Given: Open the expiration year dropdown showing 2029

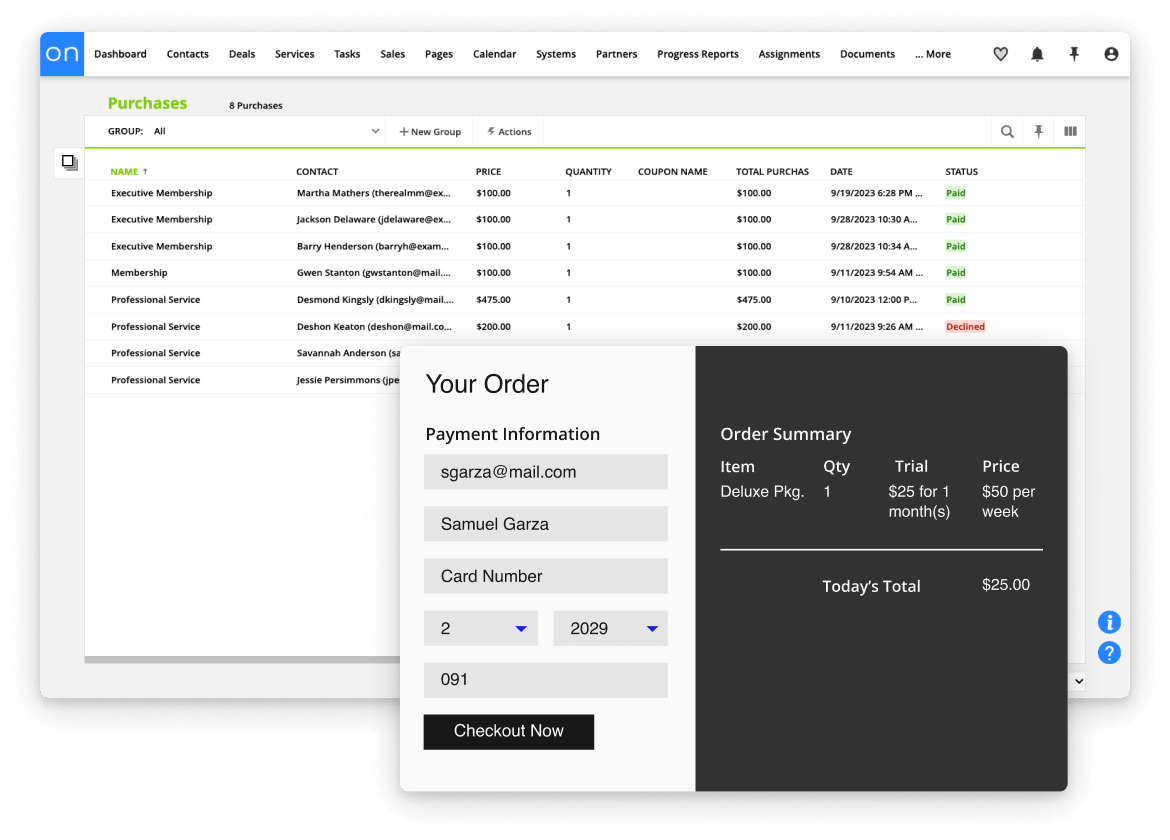Looking at the screenshot, I should 610,628.
